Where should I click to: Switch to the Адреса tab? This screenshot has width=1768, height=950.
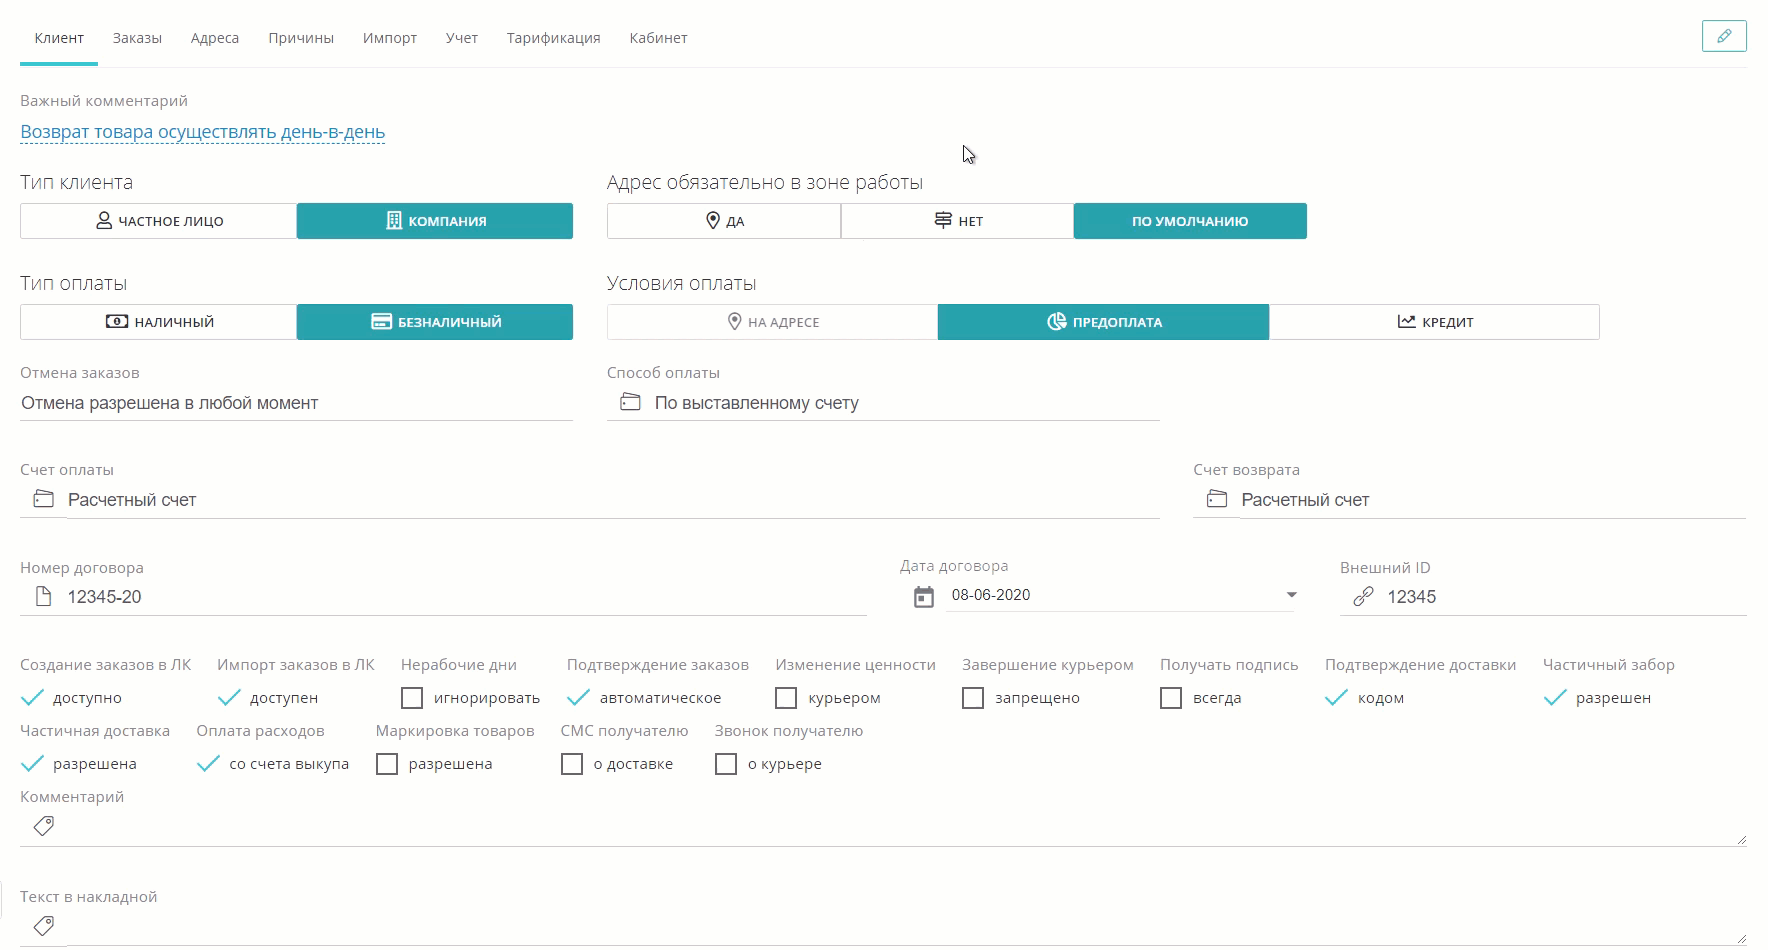pos(215,38)
